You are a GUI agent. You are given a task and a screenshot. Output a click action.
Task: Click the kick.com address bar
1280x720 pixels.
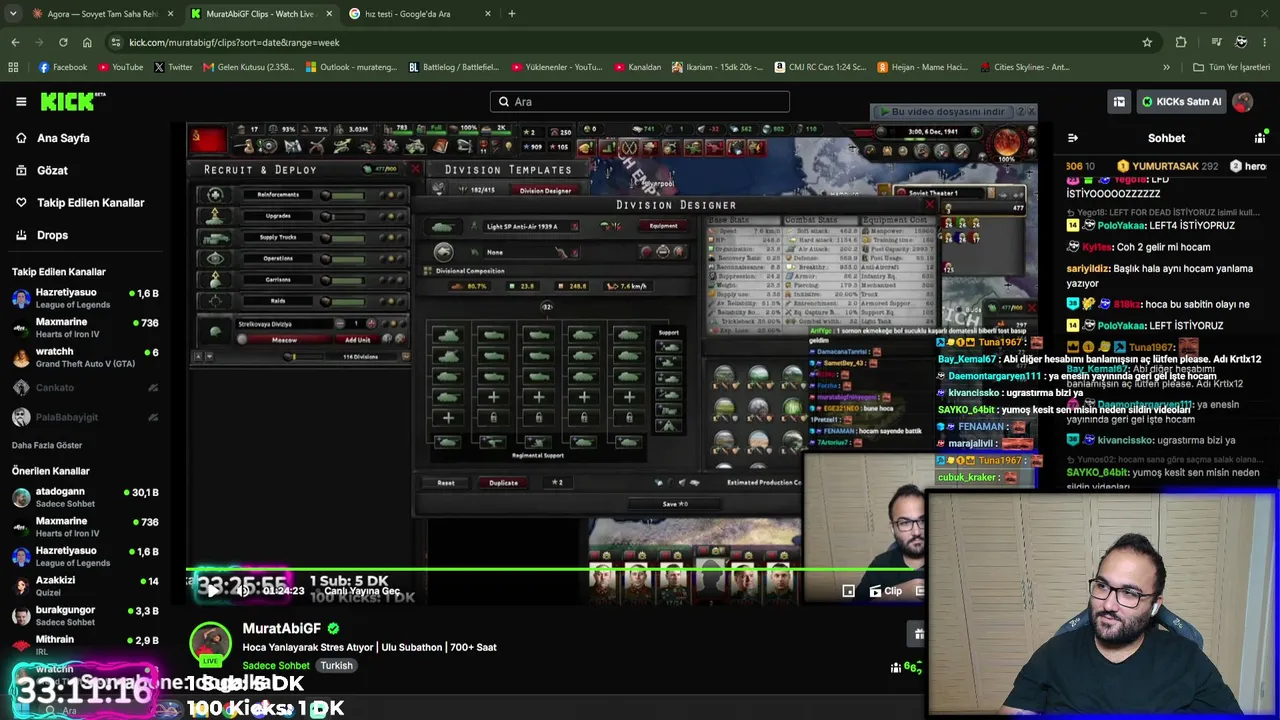pos(620,42)
